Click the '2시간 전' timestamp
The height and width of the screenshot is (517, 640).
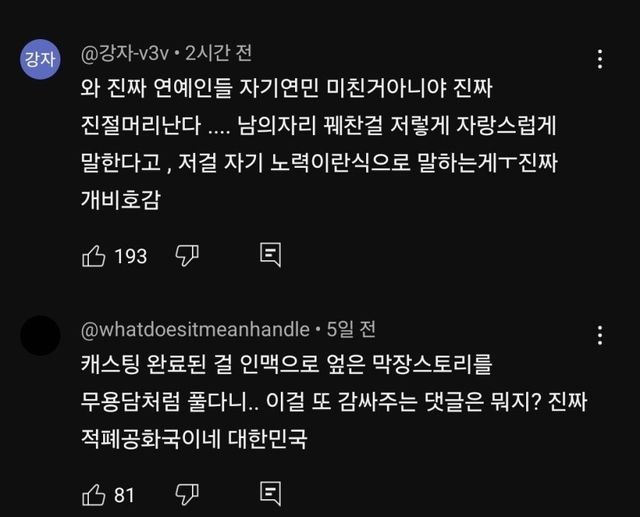pos(224,51)
